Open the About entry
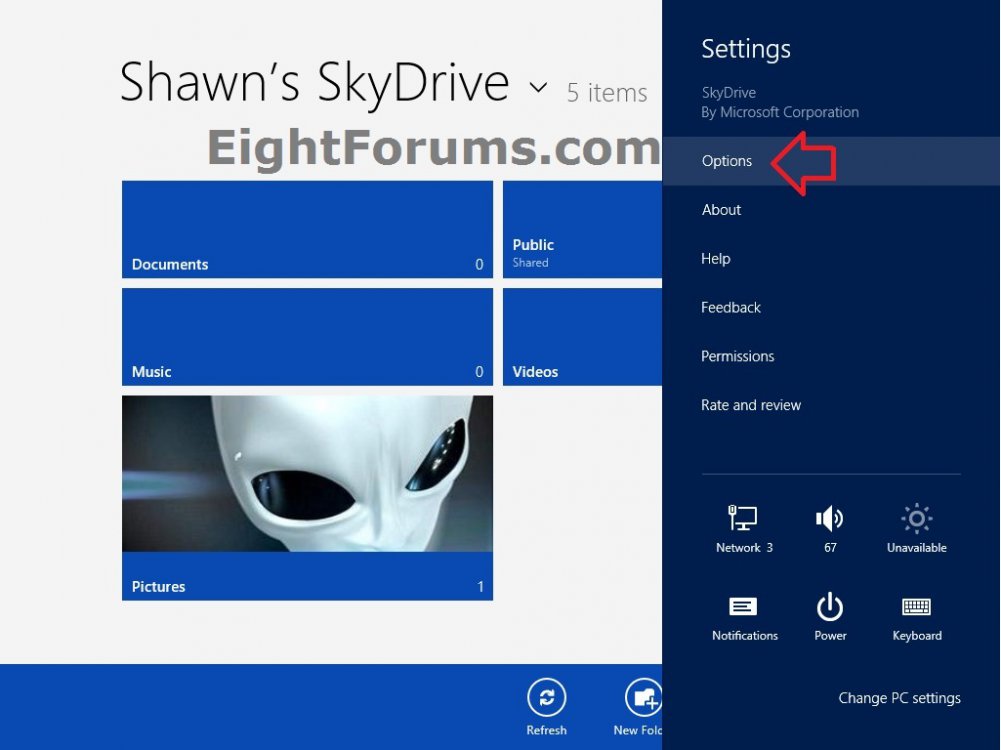Image resolution: width=1001 pixels, height=750 pixels. (721, 210)
